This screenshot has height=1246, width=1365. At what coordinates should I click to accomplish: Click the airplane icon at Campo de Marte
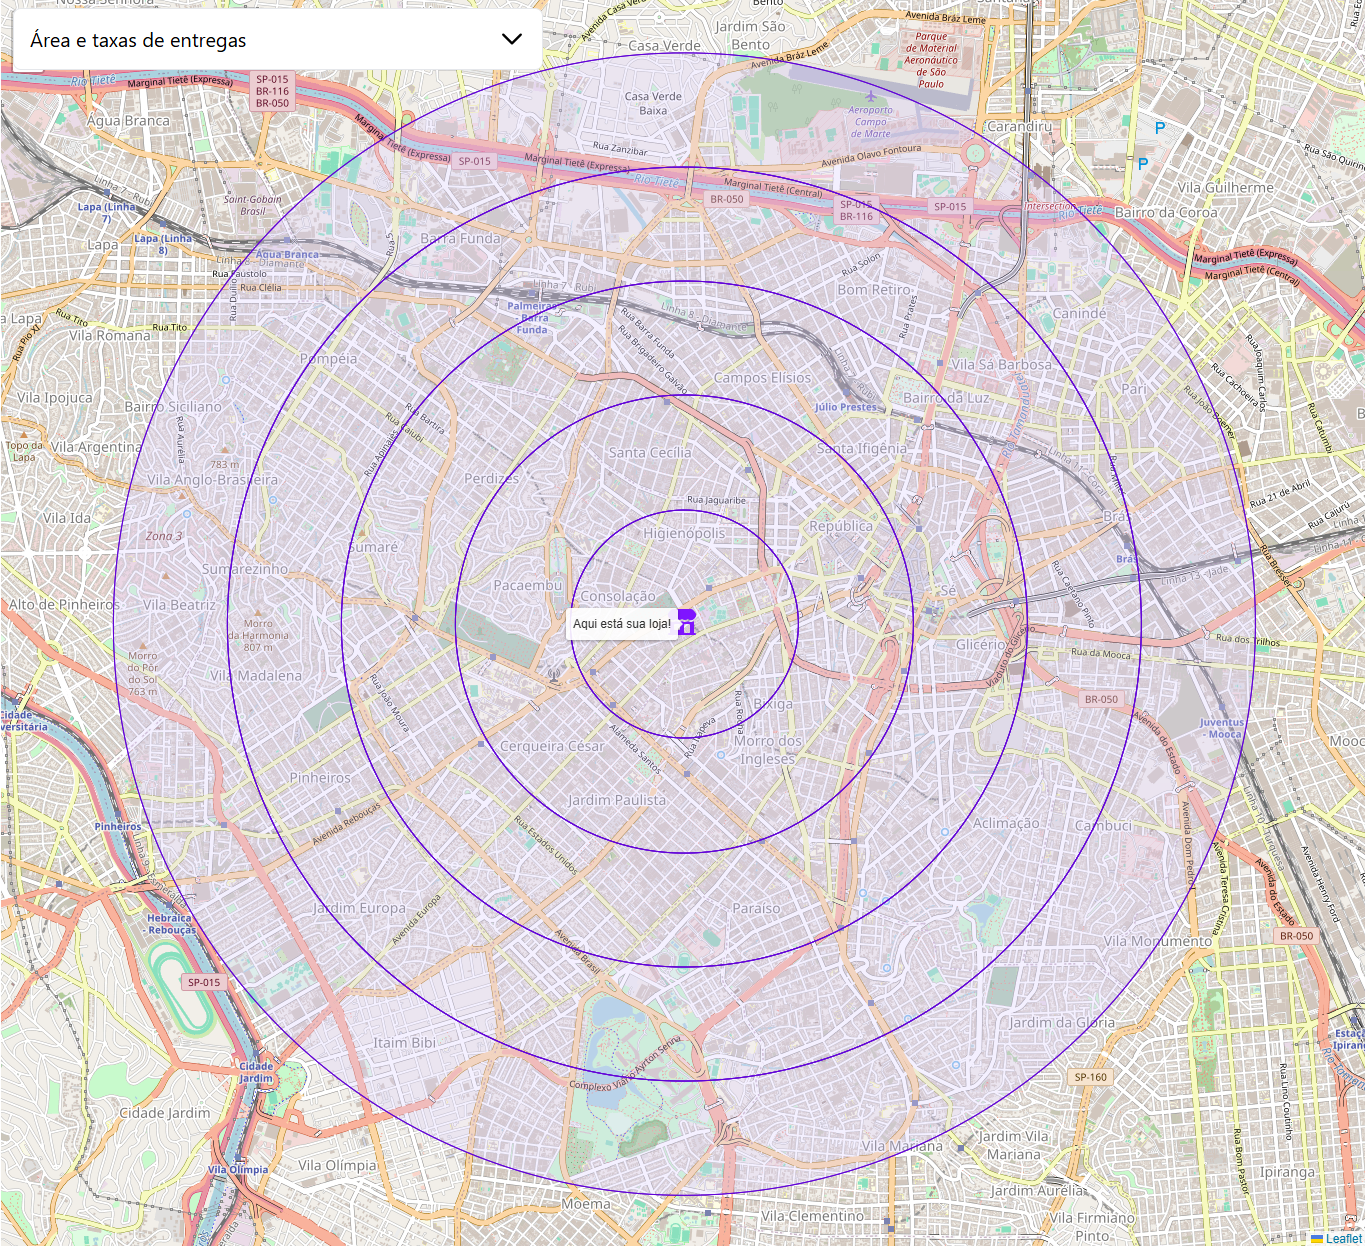[x=870, y=97]
